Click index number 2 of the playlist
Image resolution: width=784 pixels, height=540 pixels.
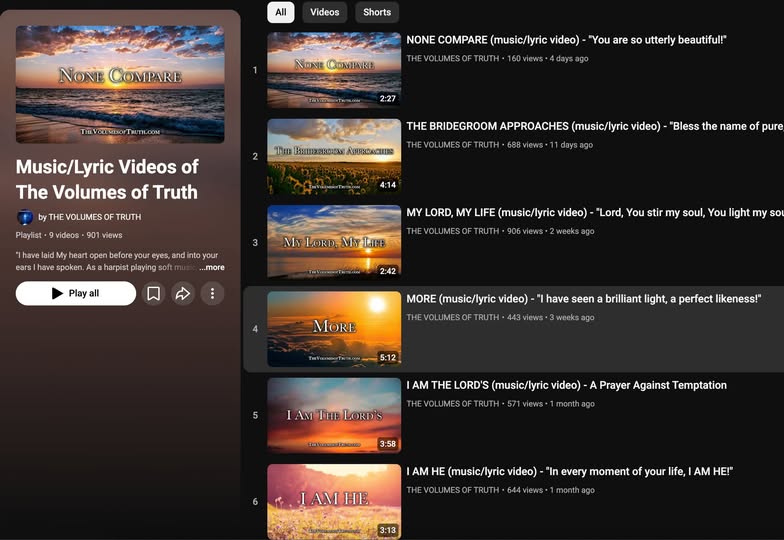(255, 156)
